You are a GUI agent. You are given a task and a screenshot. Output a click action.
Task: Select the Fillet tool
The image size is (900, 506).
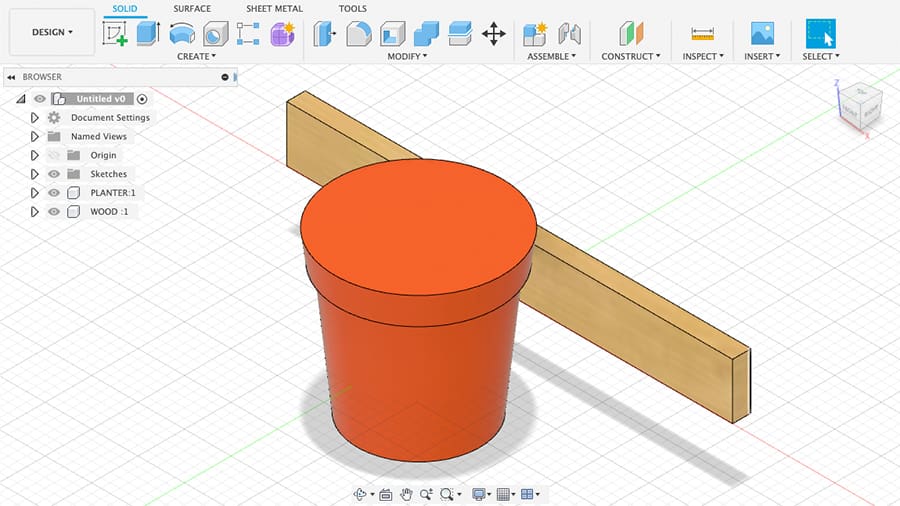(x=358, y=33)
